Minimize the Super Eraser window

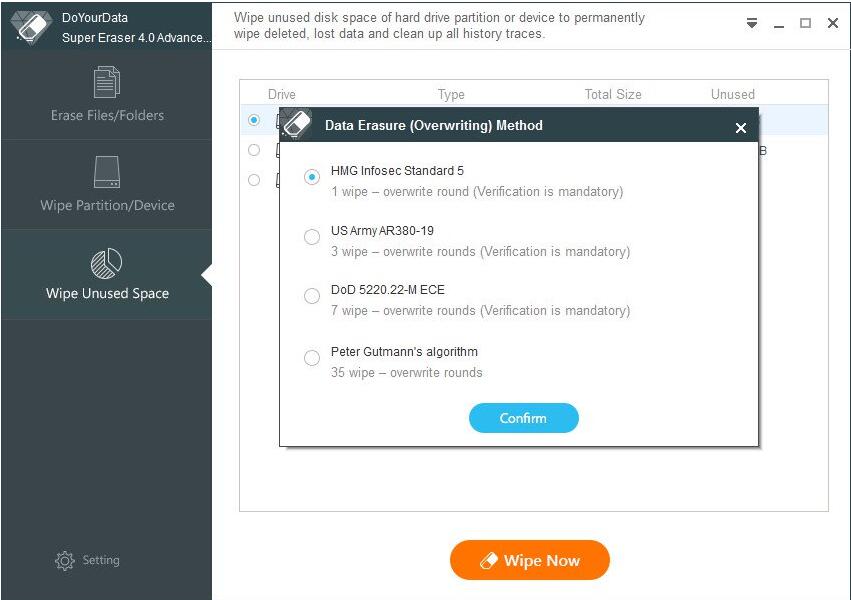click(779, 24)
